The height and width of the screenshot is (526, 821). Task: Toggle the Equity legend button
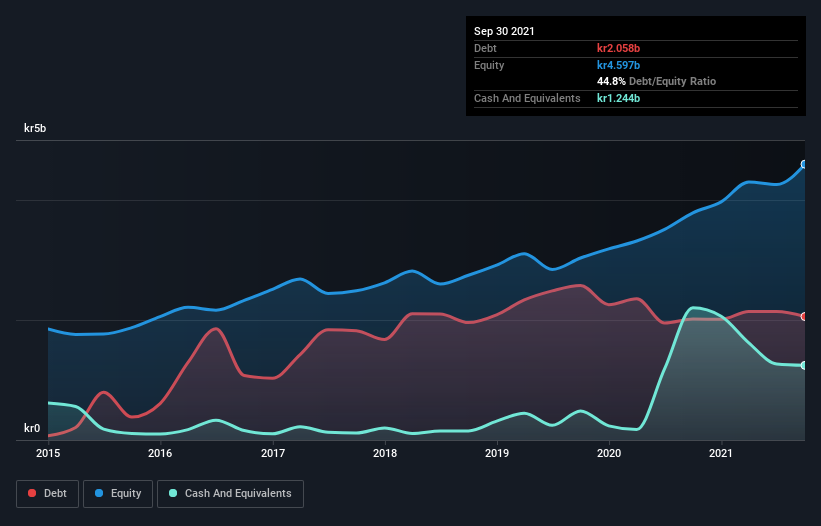point(118,494)
